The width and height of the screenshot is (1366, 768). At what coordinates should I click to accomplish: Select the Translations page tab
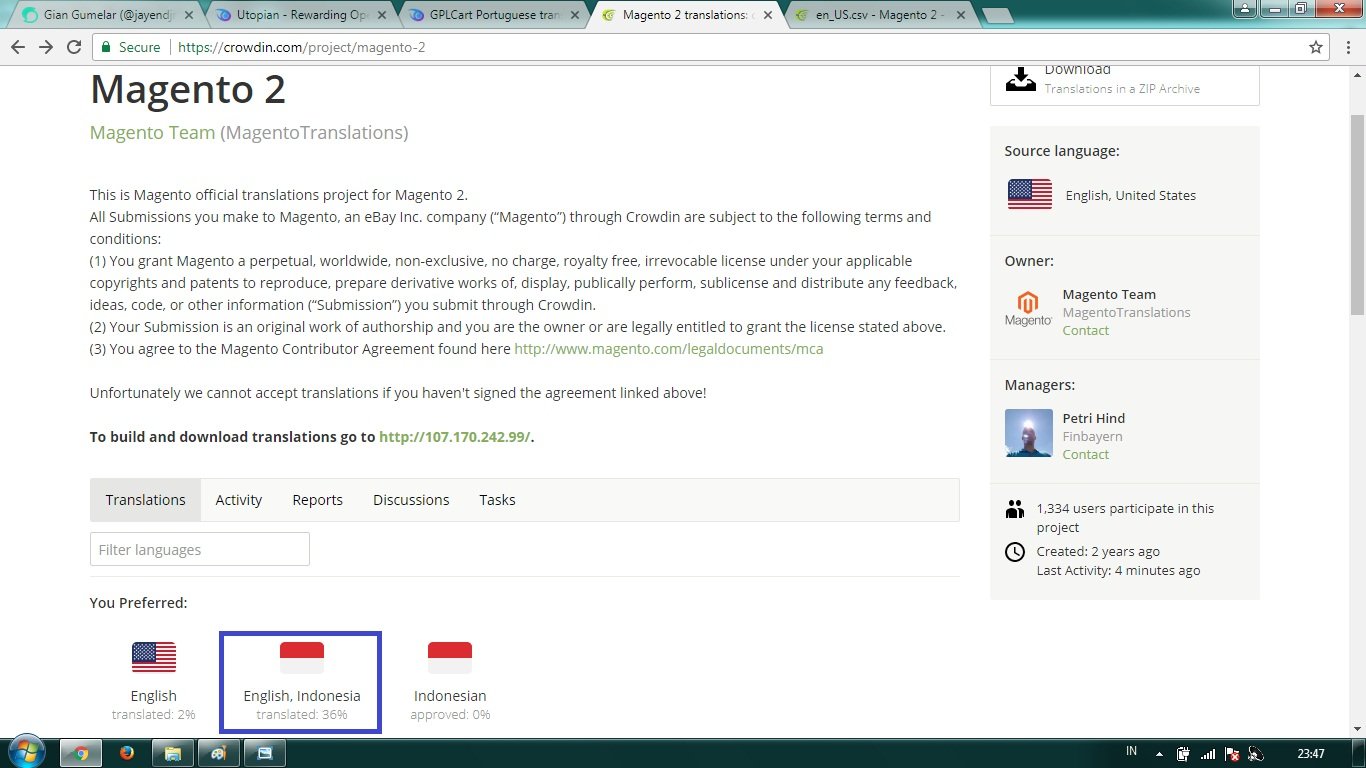(x=145, y=500)
